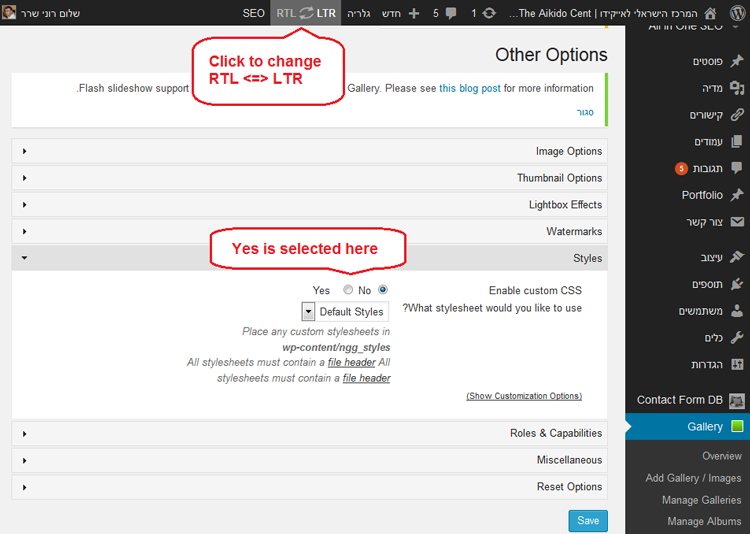Viewport: 750px width, 534px height.
Task: Click the user avatar in admin bar
Action: pyautogui.click(x=9, y=13)
